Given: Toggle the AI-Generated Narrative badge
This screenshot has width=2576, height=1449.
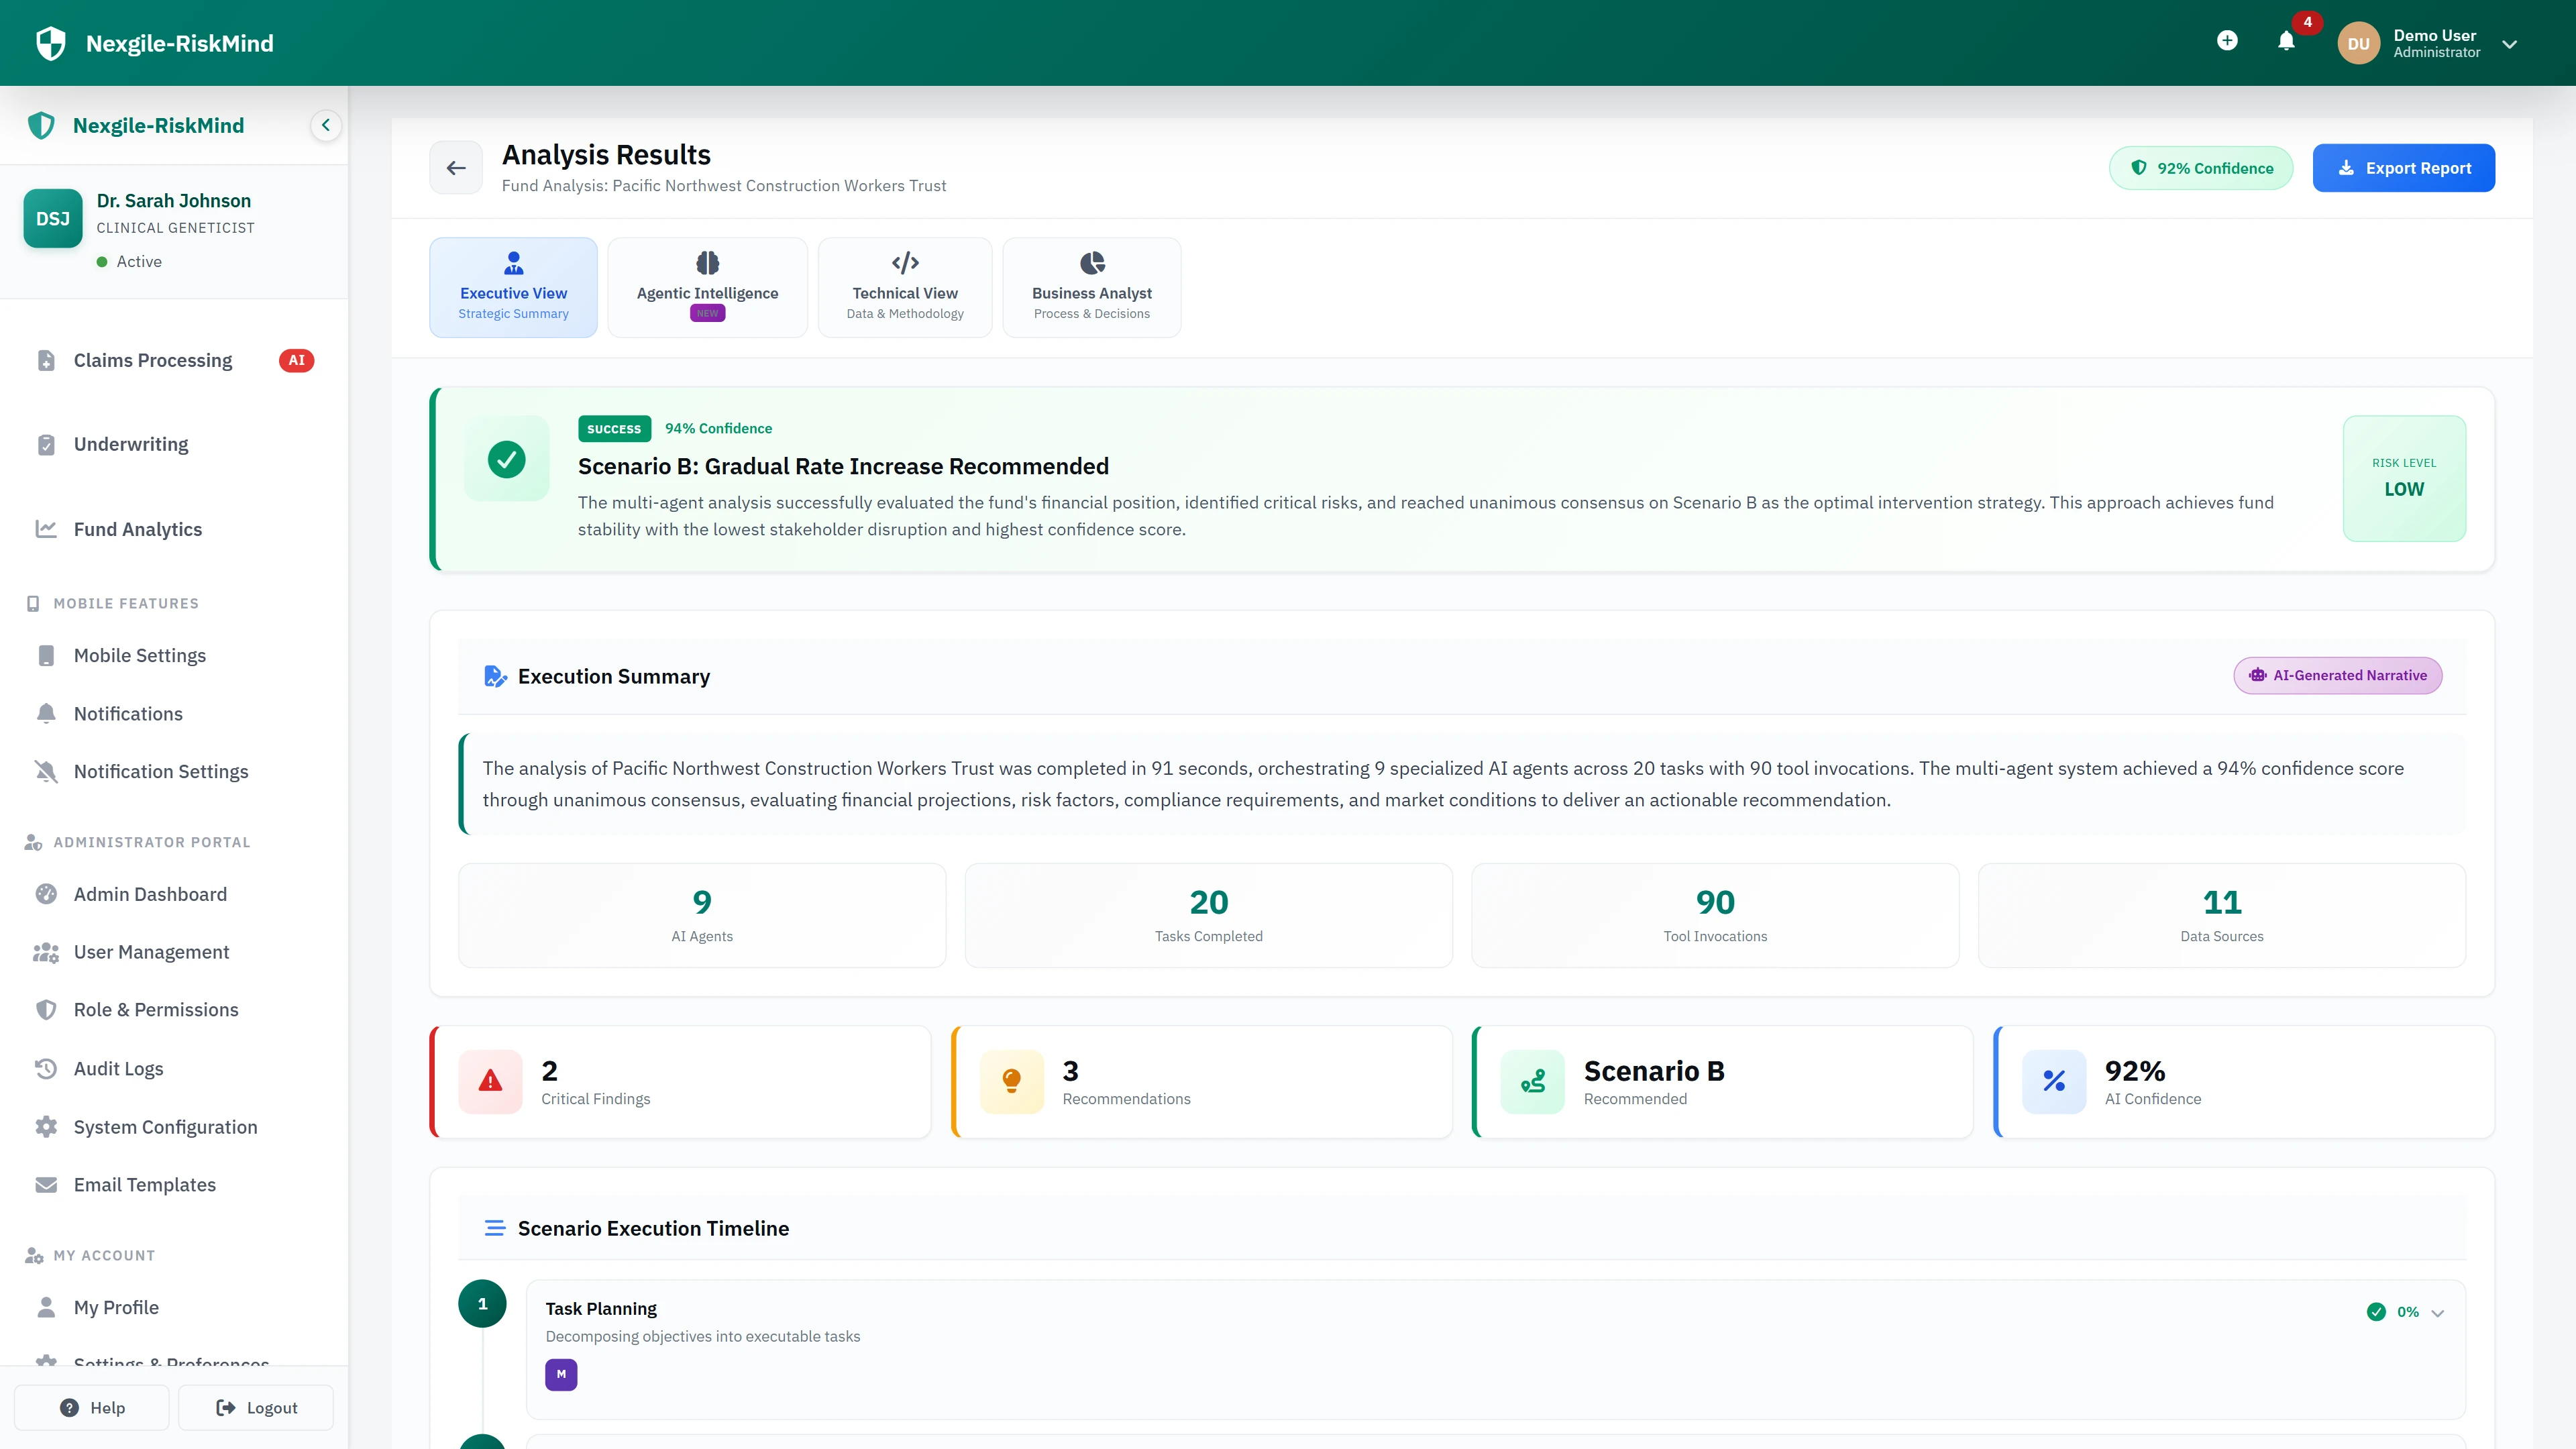Looking at the screenshot, I should (2338, 675).
